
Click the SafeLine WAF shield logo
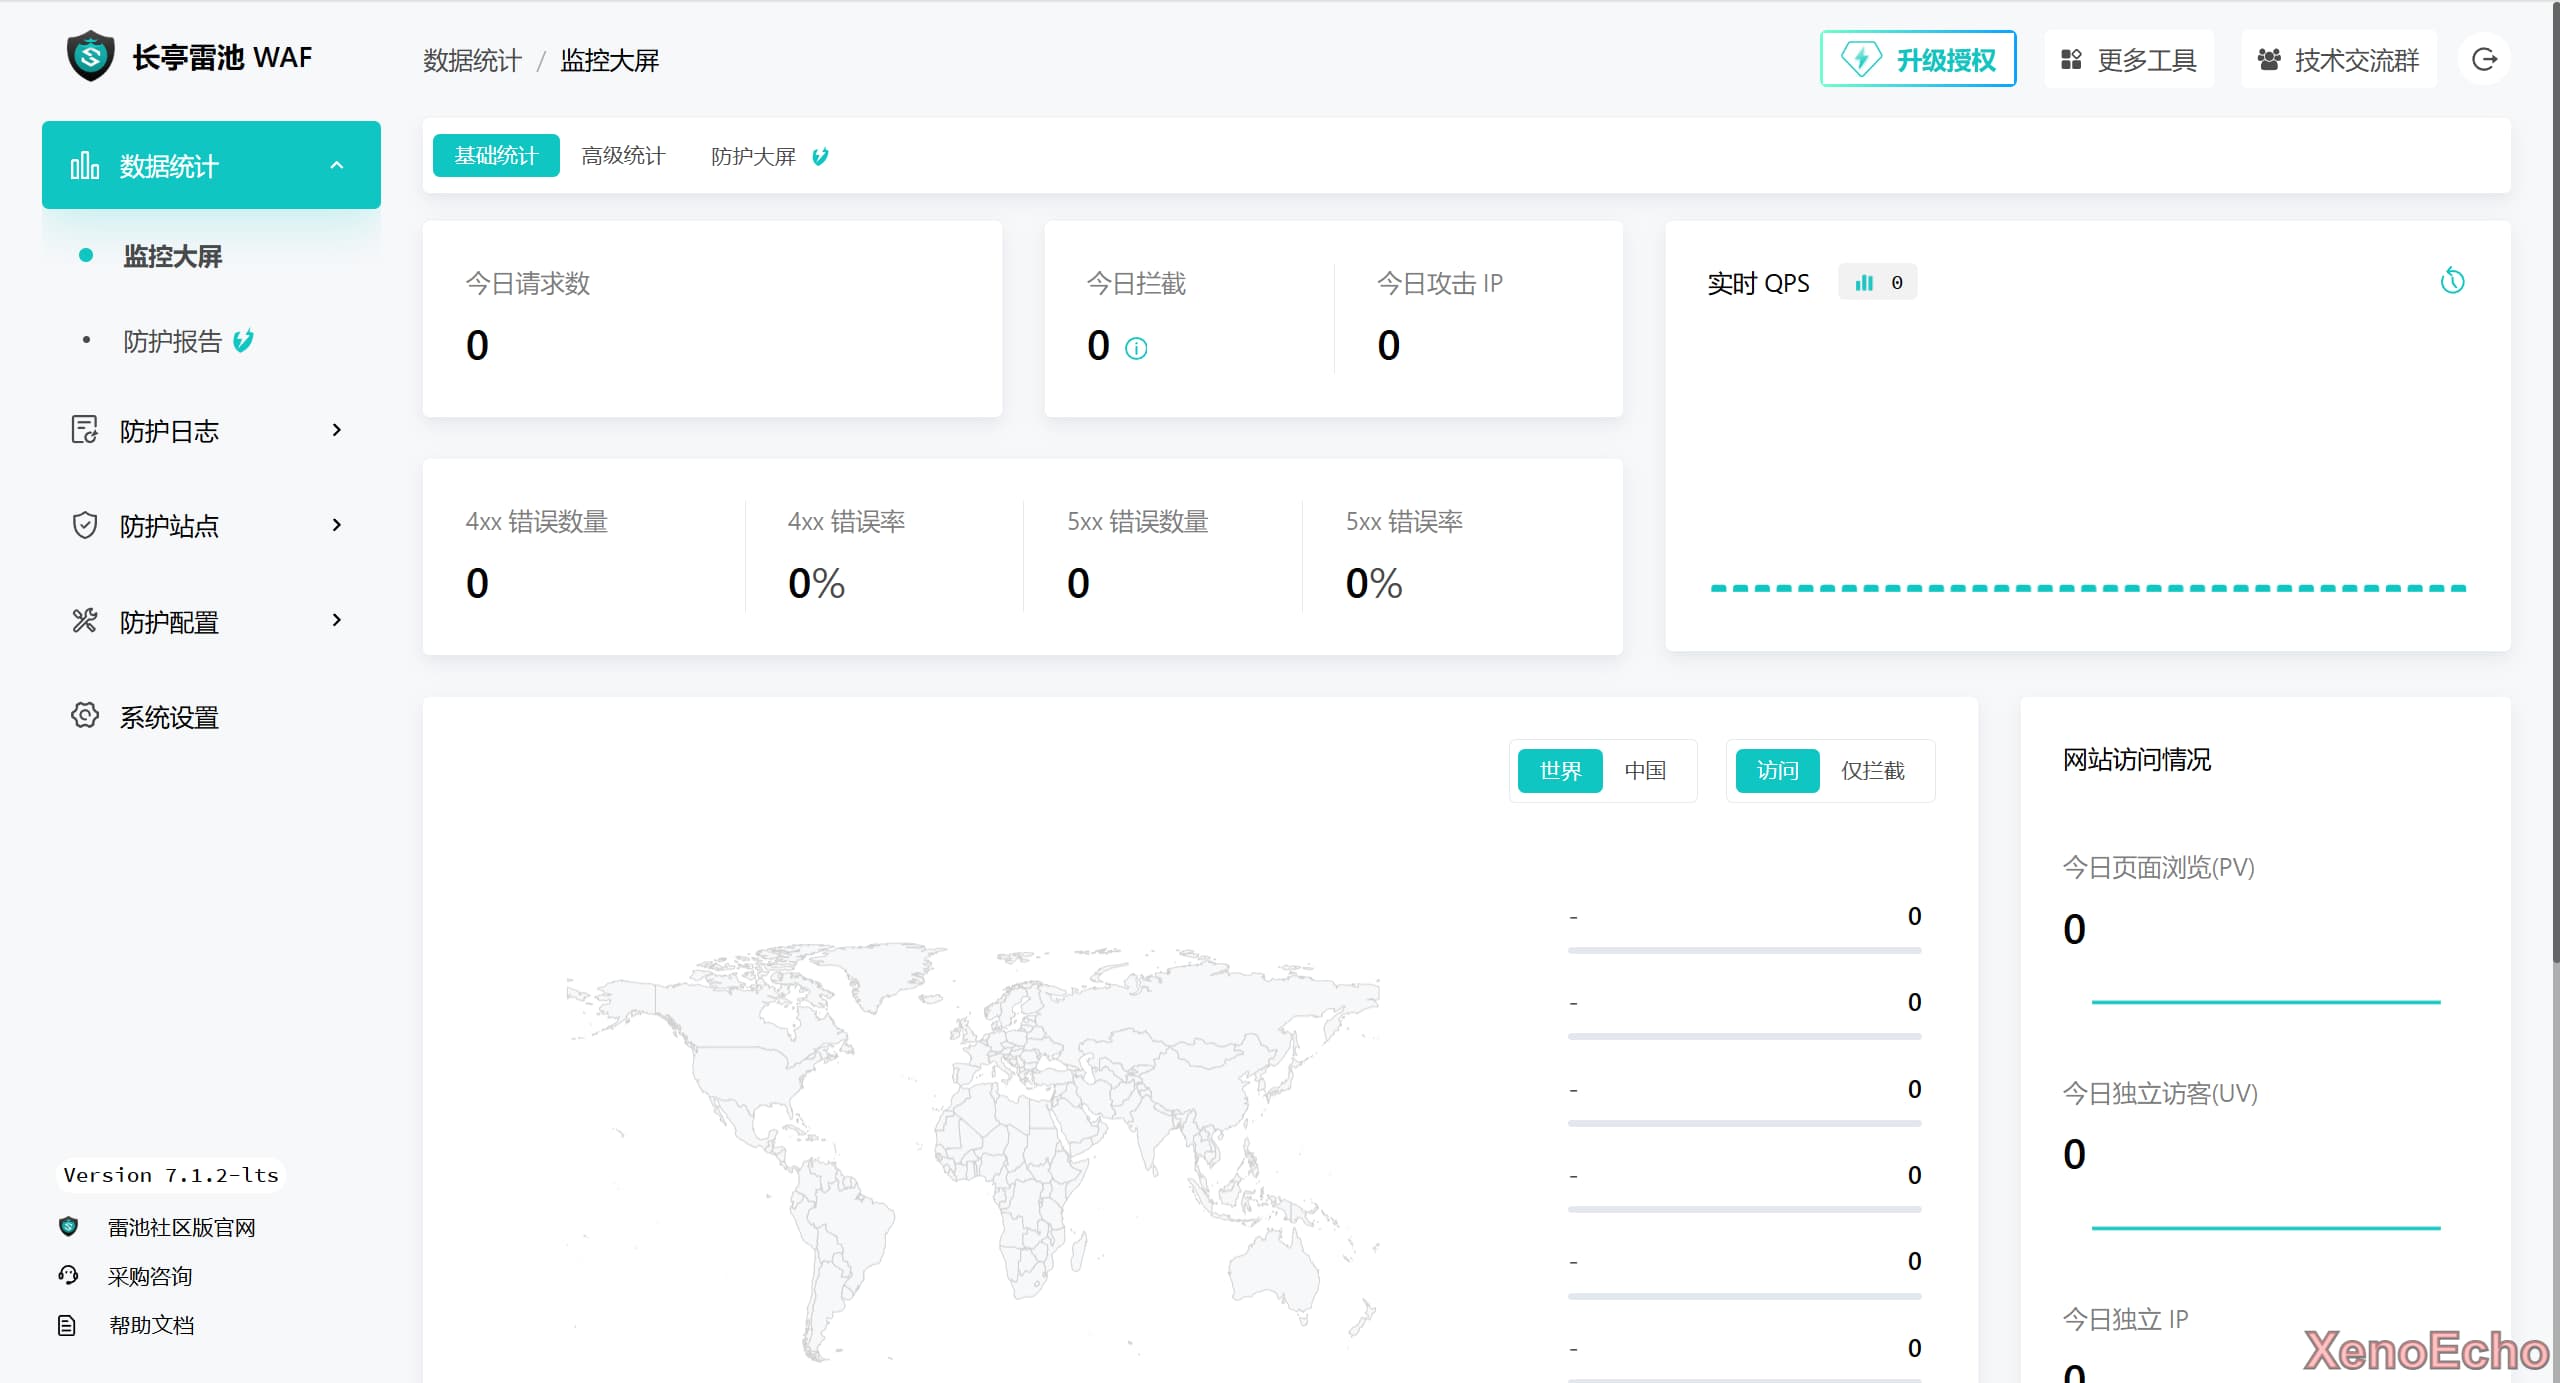click(90, 56)
